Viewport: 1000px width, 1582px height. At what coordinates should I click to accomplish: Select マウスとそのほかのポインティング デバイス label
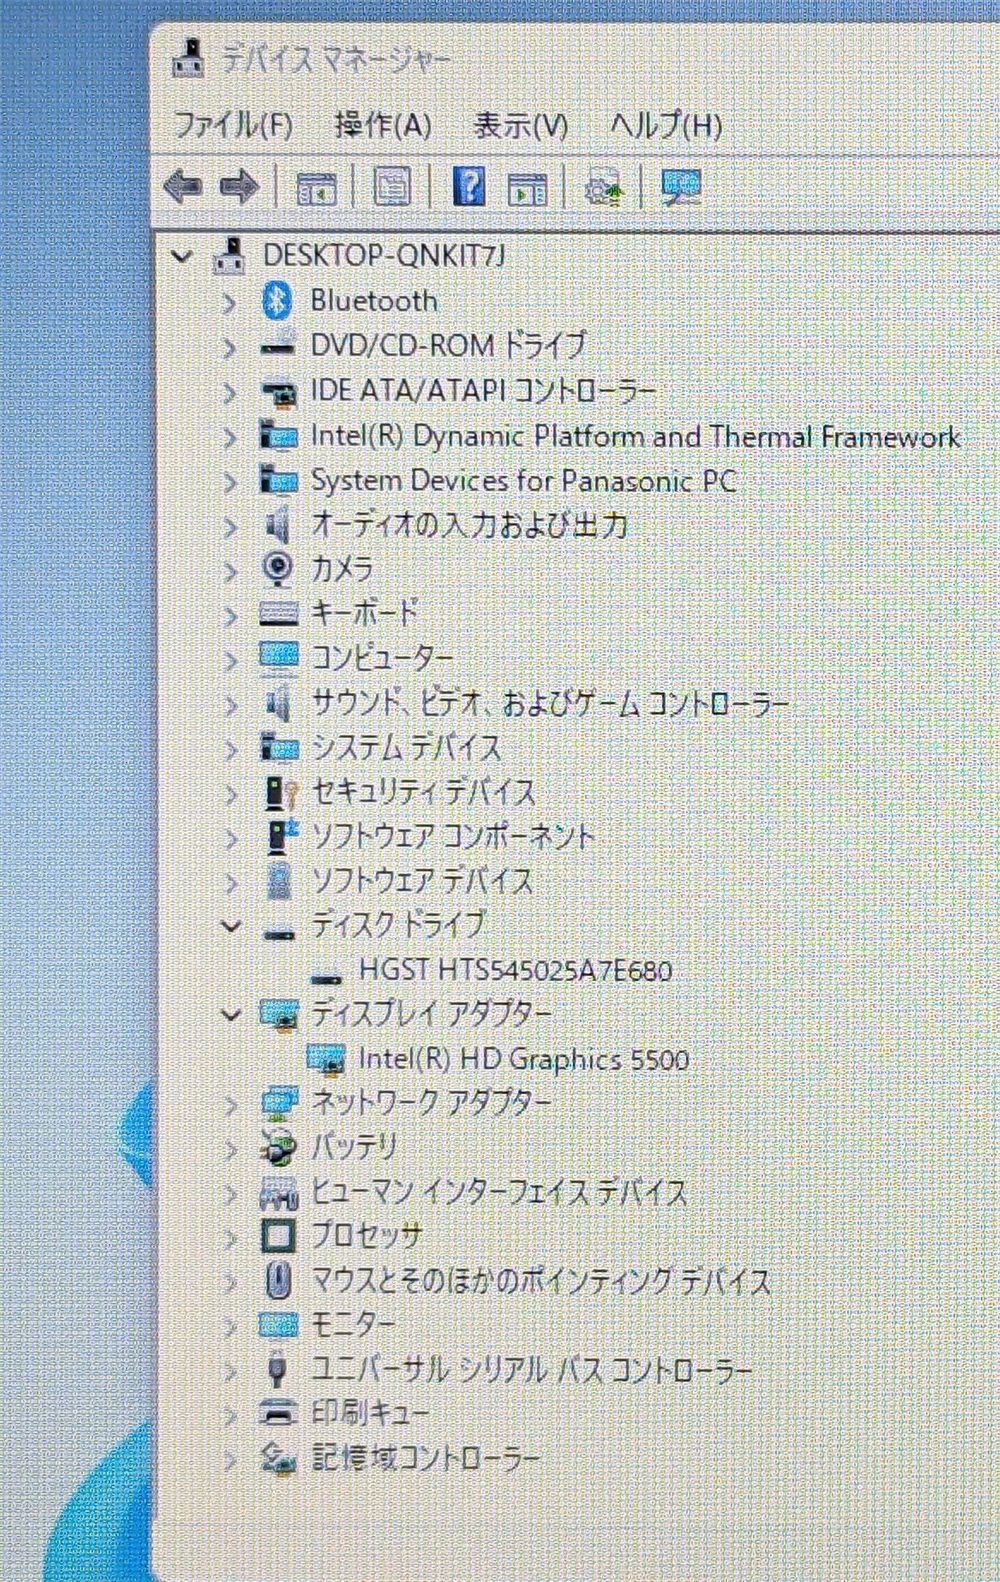[541, 1281]
